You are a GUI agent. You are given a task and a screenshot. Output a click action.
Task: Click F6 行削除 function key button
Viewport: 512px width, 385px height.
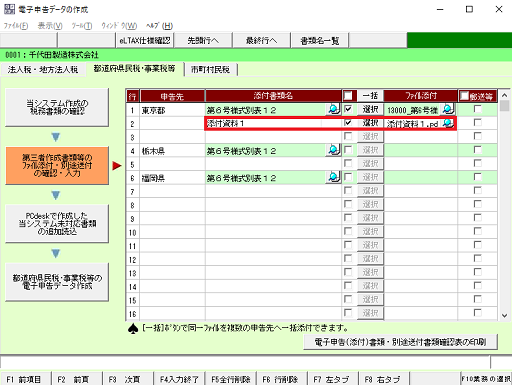(x=281, y=379)
